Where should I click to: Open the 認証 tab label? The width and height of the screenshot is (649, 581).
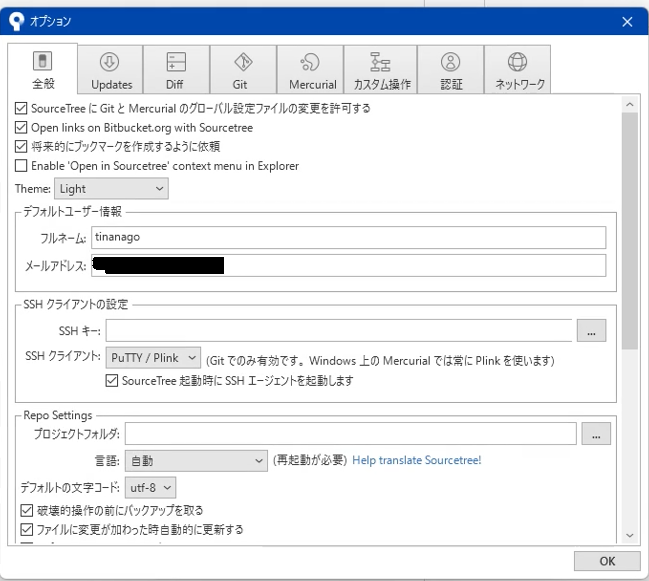(x=451, y=84)
